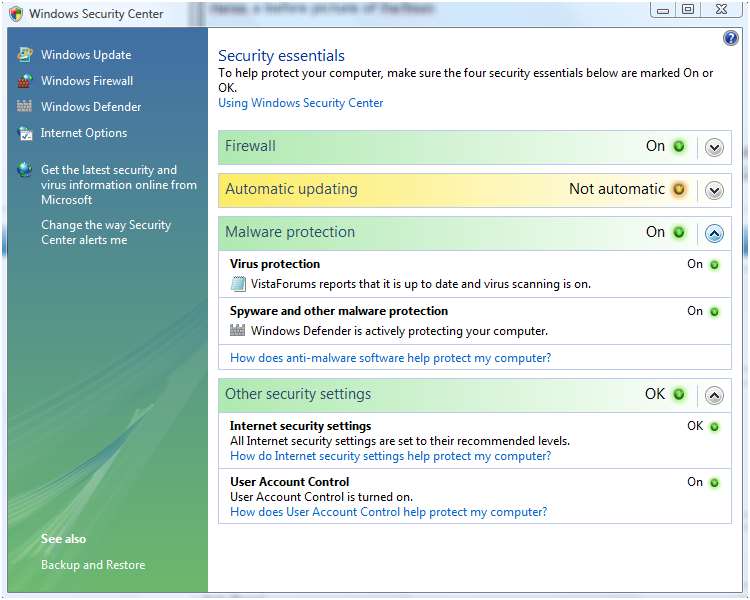The height and width of the screenshot is (600, 750).
Task: Collapse the Malware protection section
Action: [x=714, y=233]
